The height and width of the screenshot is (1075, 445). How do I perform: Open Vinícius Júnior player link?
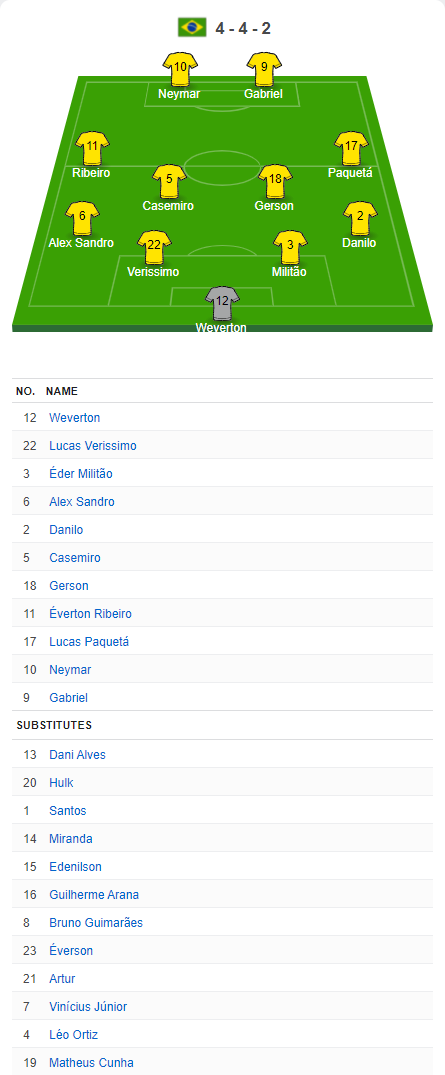88,1007
